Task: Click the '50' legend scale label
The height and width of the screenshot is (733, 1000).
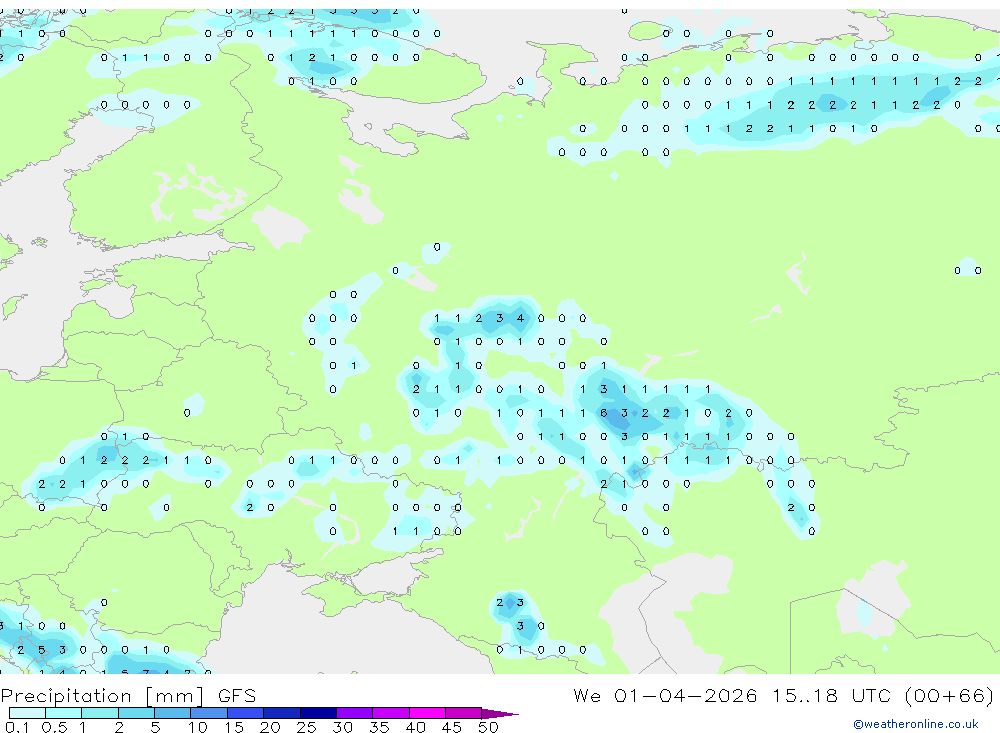Action: click(x=488, y=727)
